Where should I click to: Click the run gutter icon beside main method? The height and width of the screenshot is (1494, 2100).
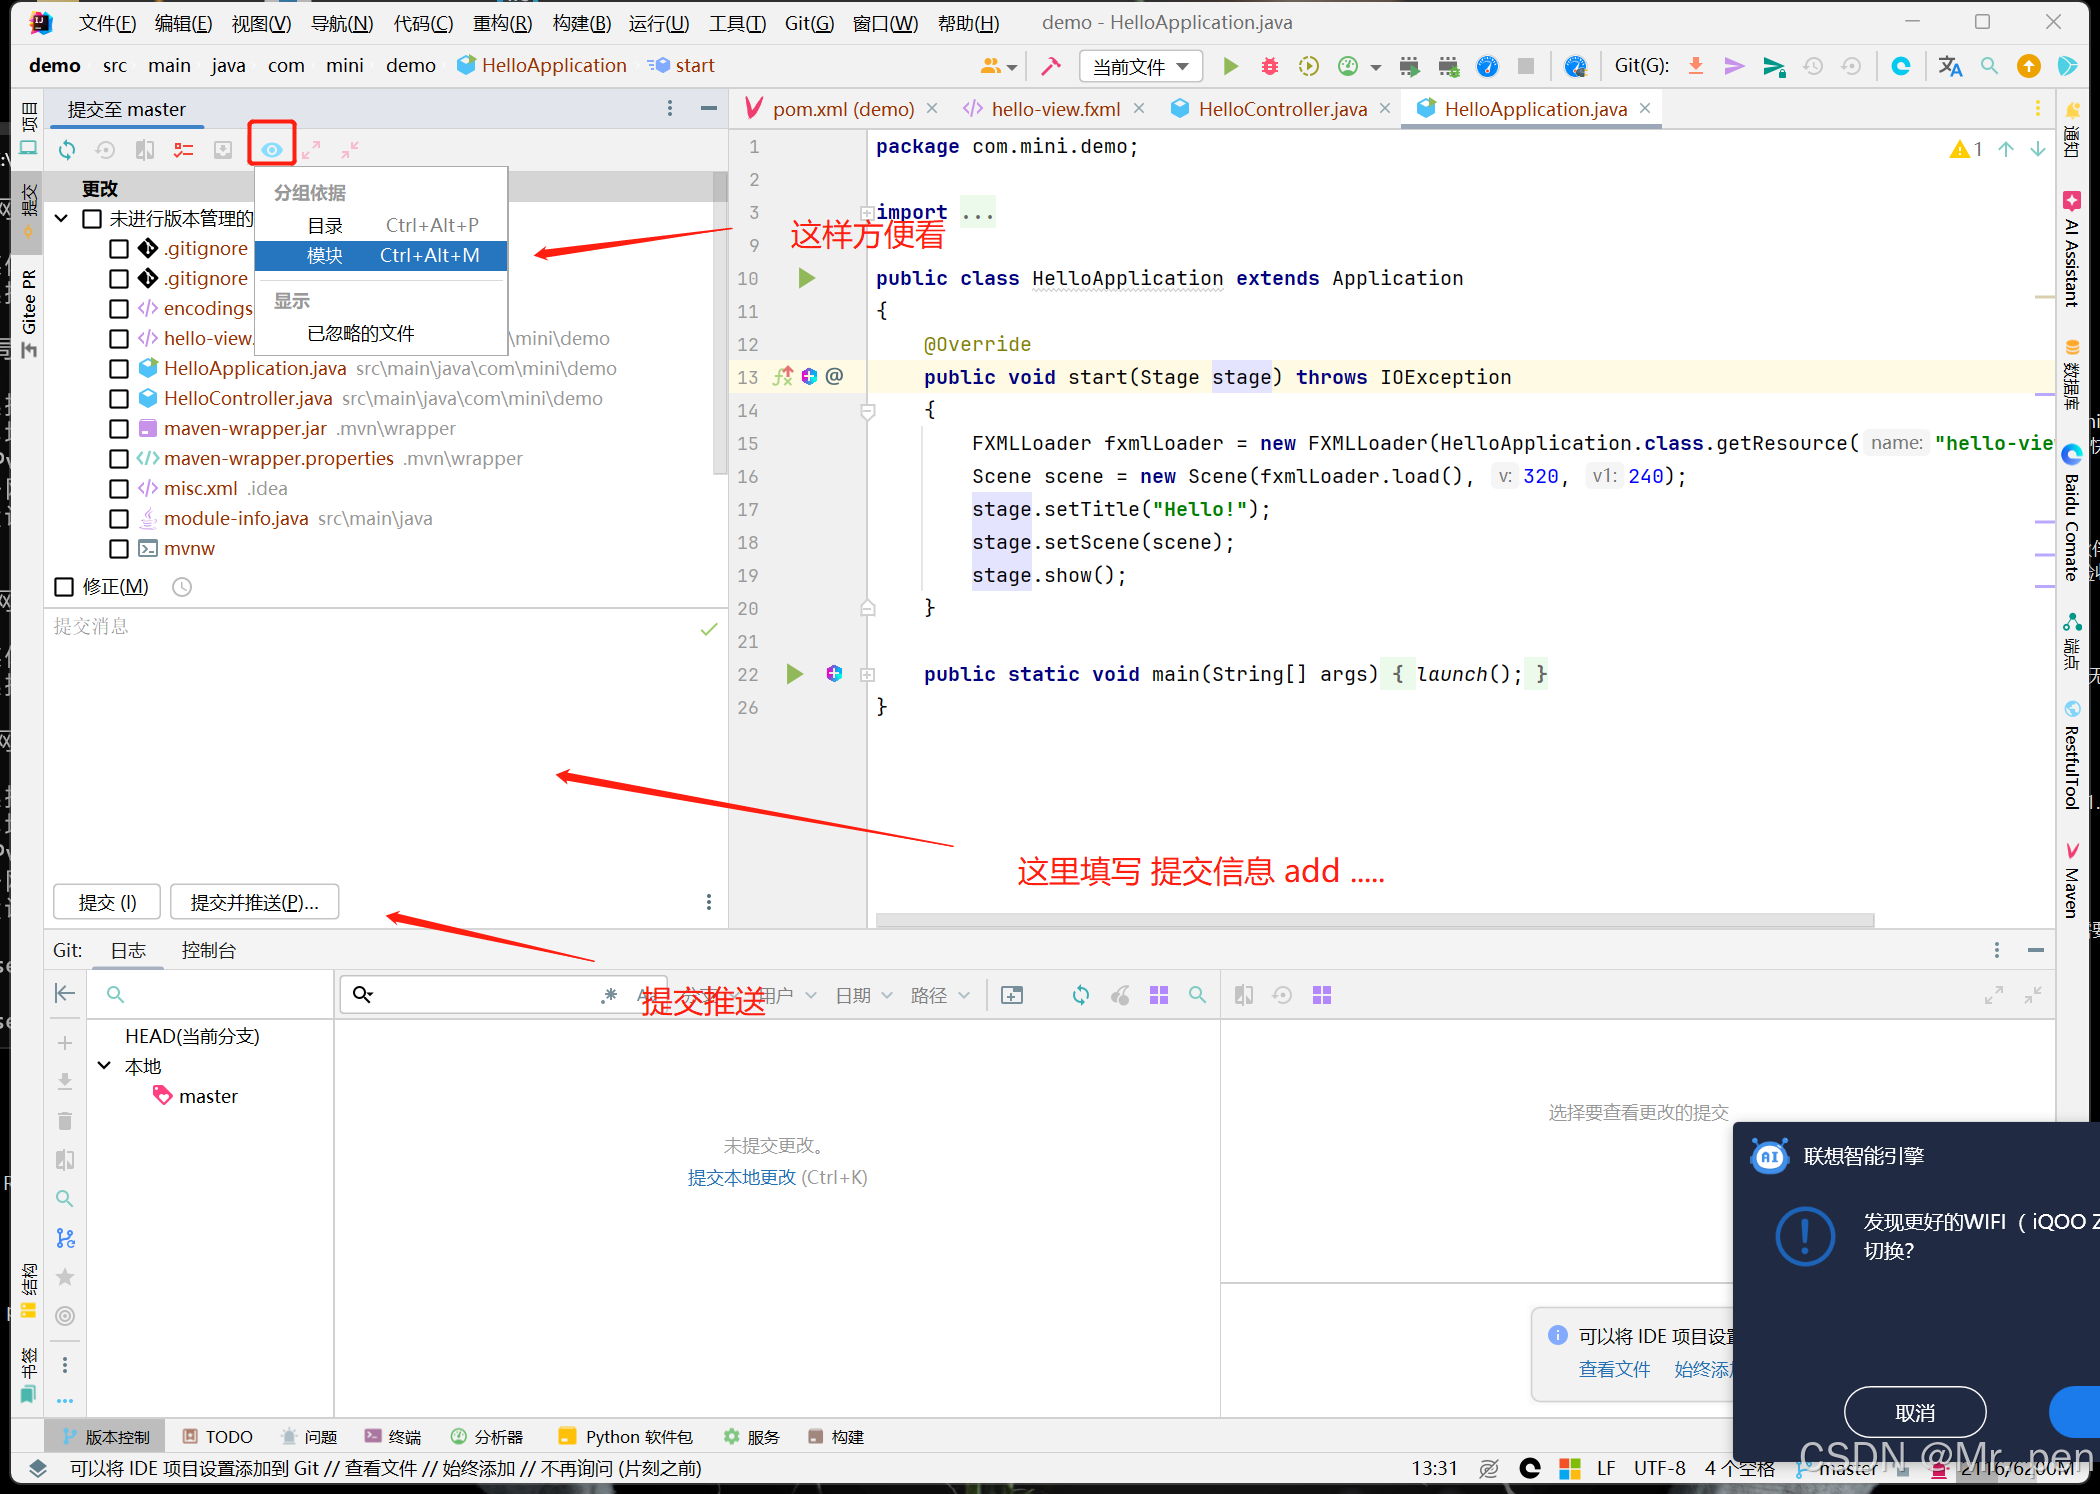pos(795,674)
